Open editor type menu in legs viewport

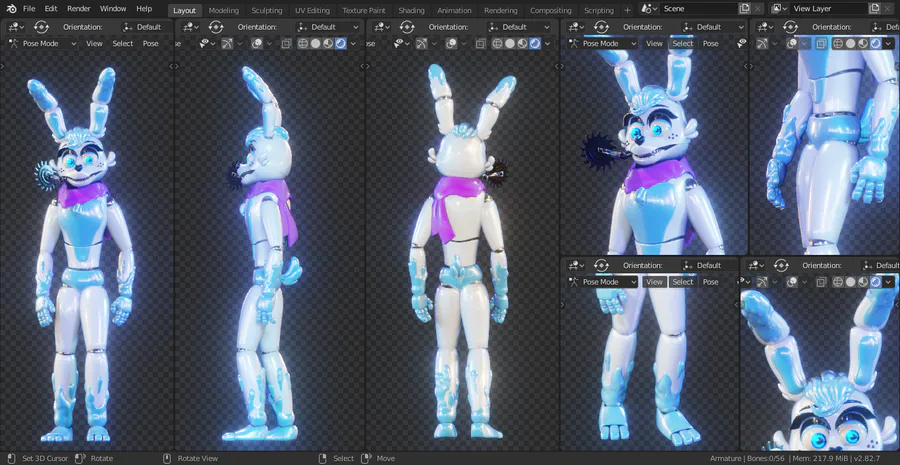point(576,265)
